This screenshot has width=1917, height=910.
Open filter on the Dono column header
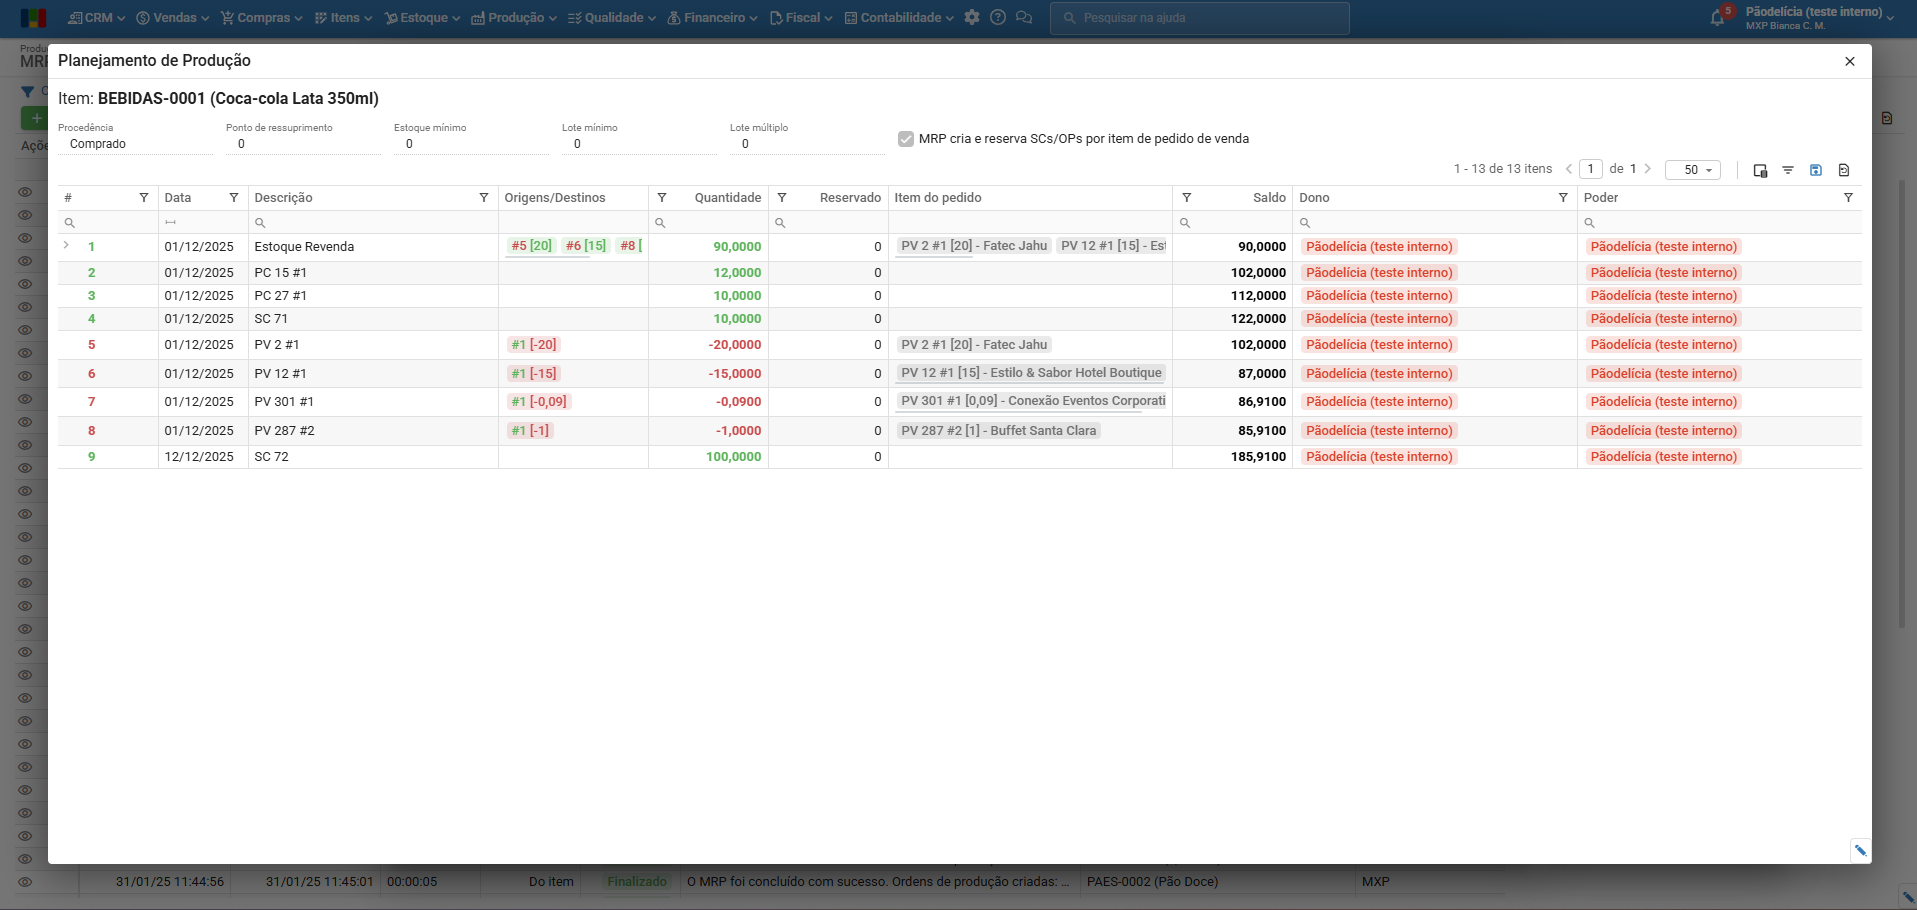point(1563,198)
